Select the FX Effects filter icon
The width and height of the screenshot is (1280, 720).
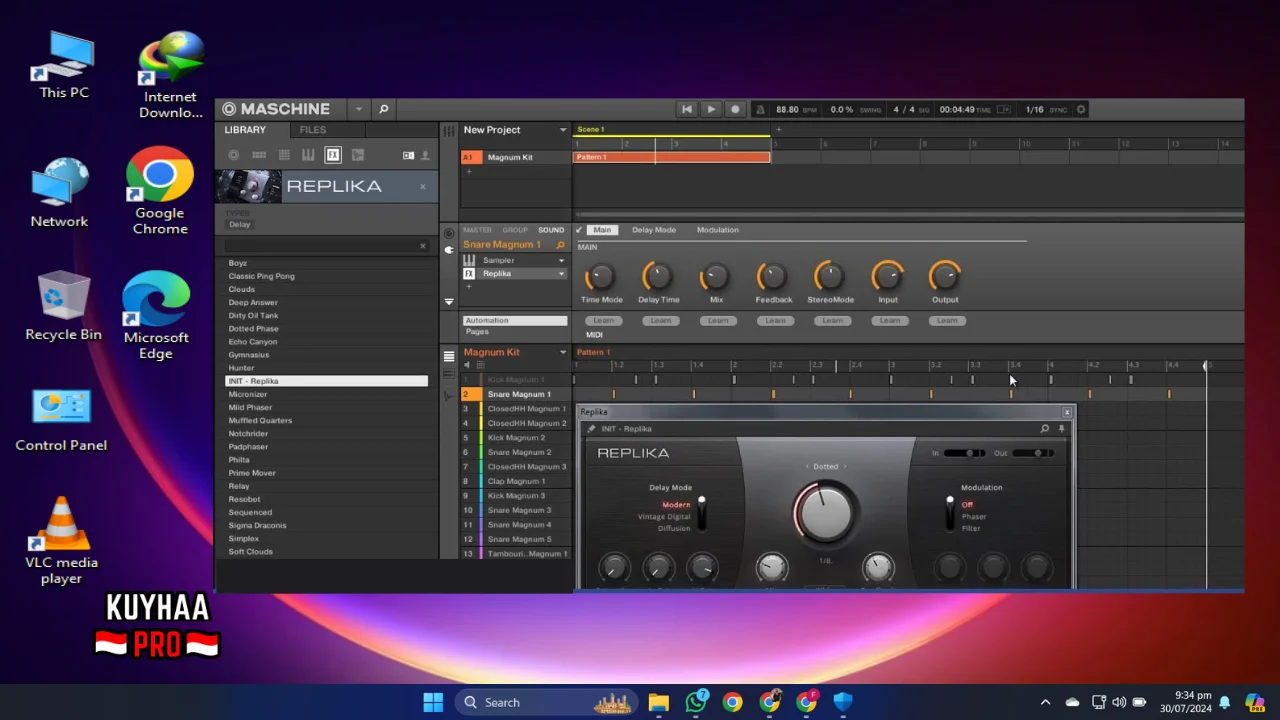tap(333, 155)
